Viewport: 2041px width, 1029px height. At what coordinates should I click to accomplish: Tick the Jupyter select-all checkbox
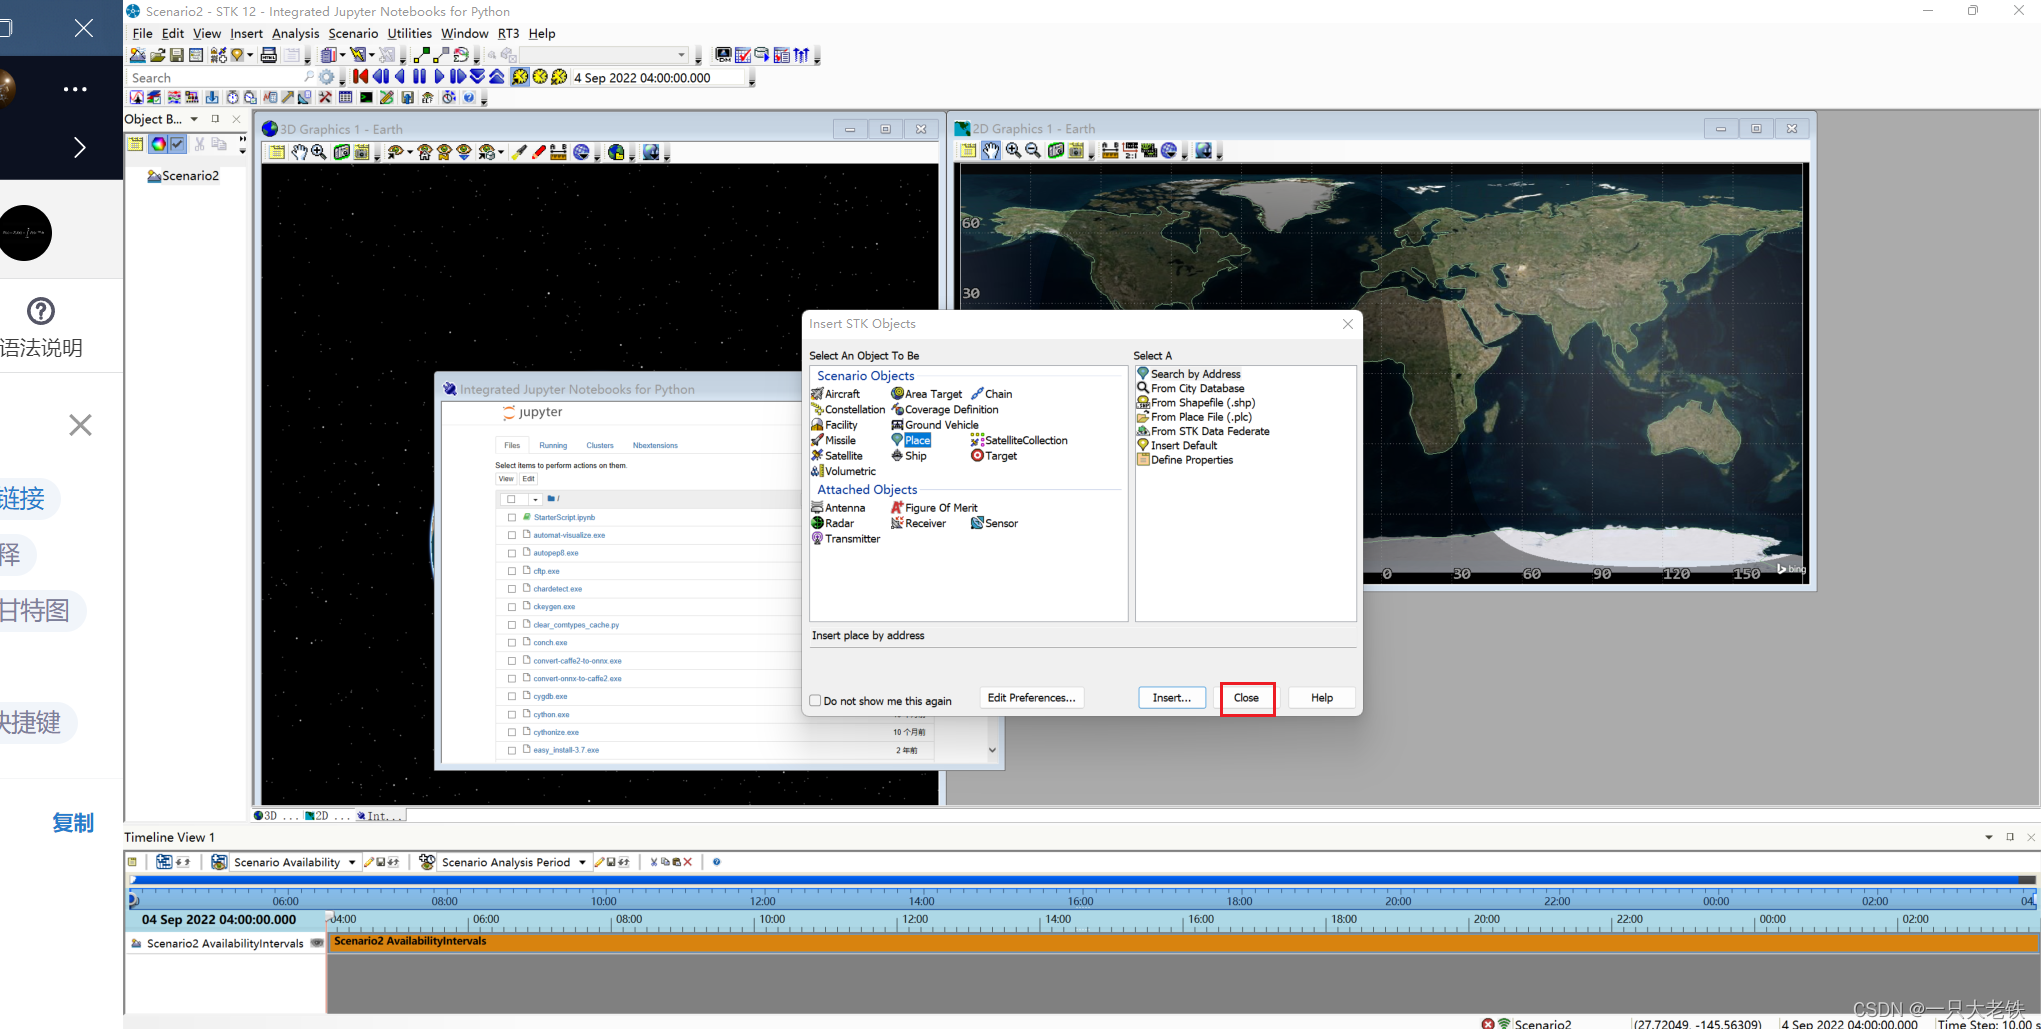(x=511, y=499)
